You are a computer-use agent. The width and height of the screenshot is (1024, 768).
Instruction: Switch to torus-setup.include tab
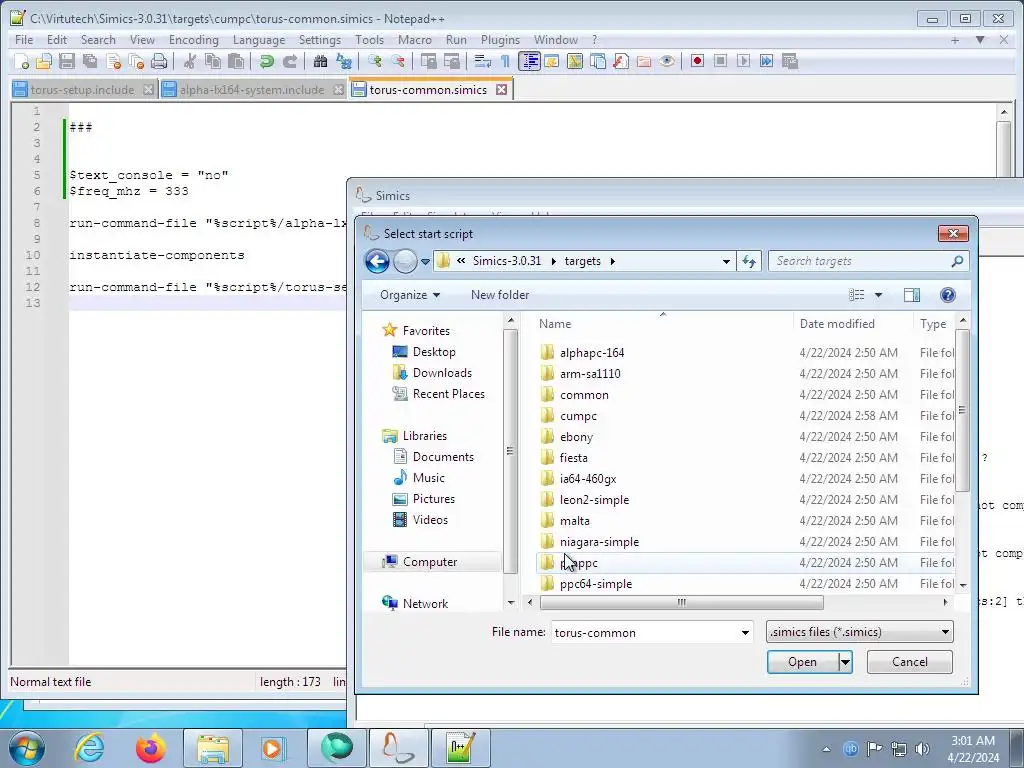82,90
